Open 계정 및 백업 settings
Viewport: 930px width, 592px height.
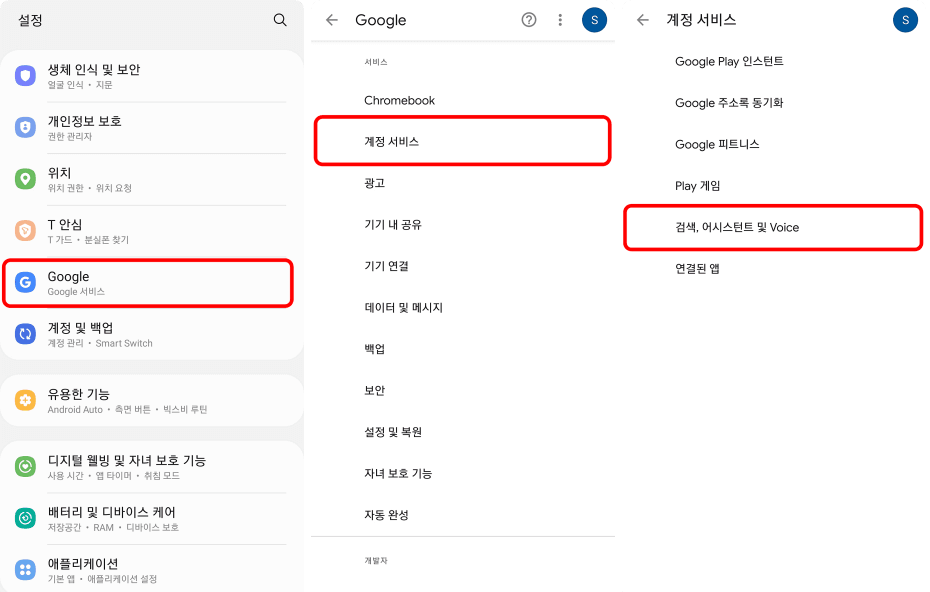(152, 334)
